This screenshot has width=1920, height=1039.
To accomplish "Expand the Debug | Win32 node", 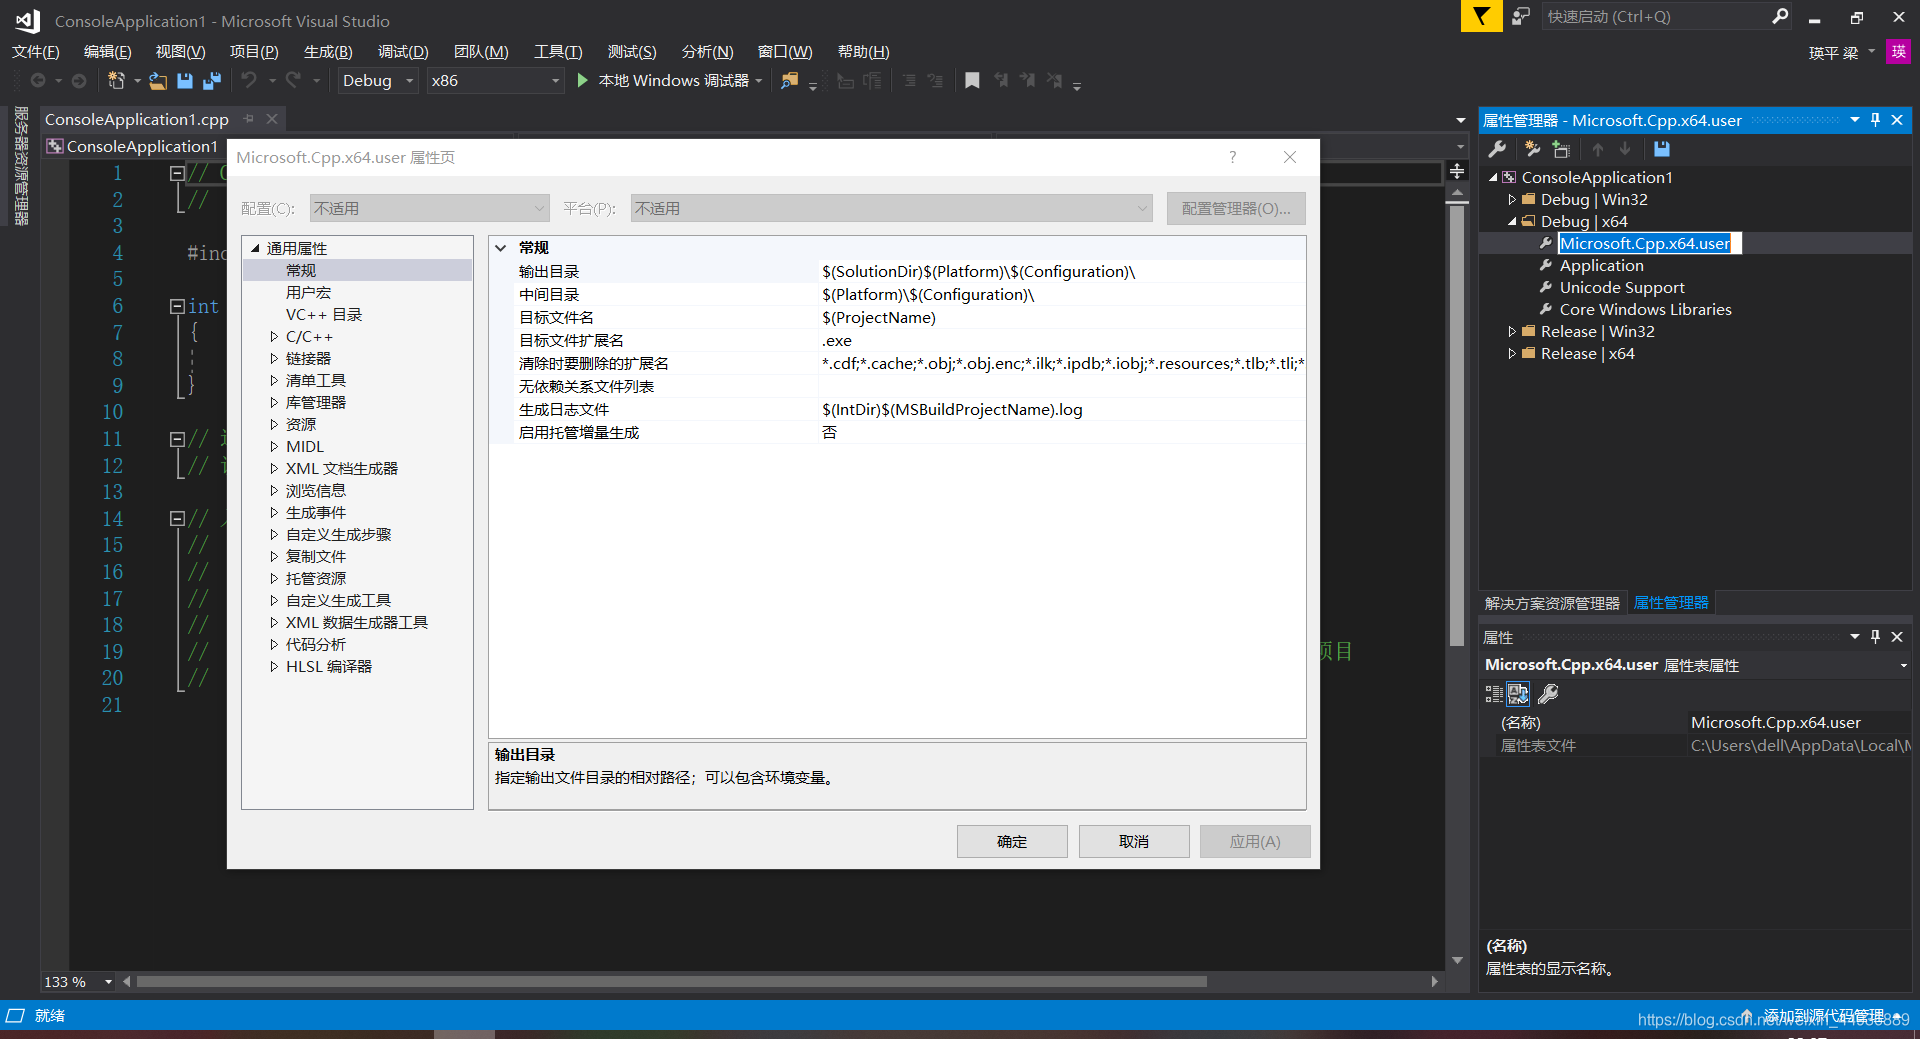I will 1512,200.
